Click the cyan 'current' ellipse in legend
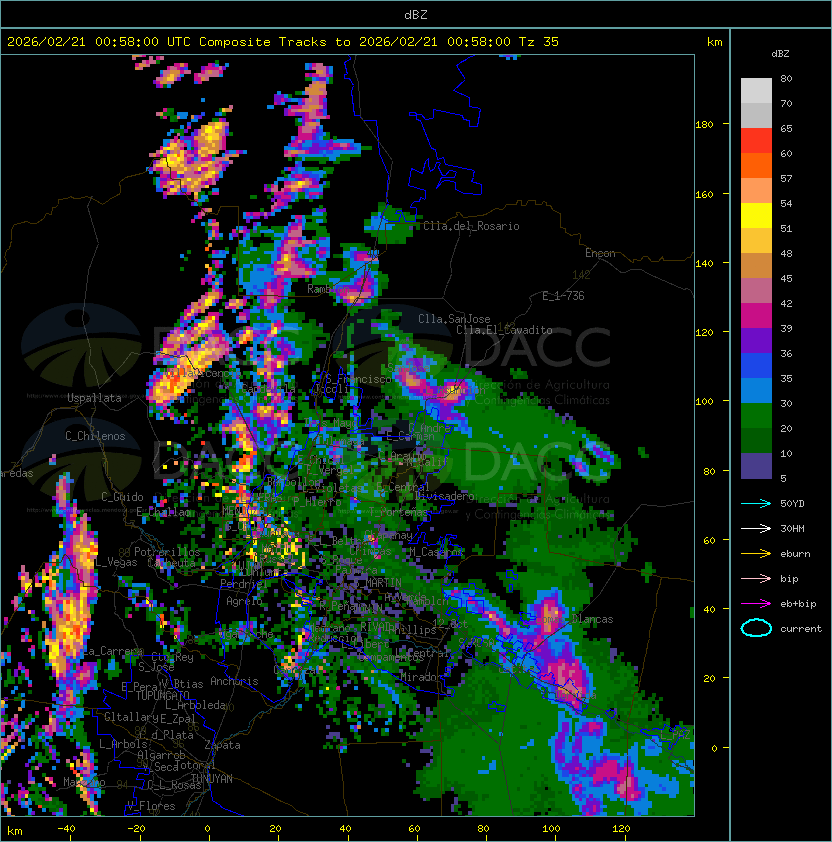 [x=756, y=628]
